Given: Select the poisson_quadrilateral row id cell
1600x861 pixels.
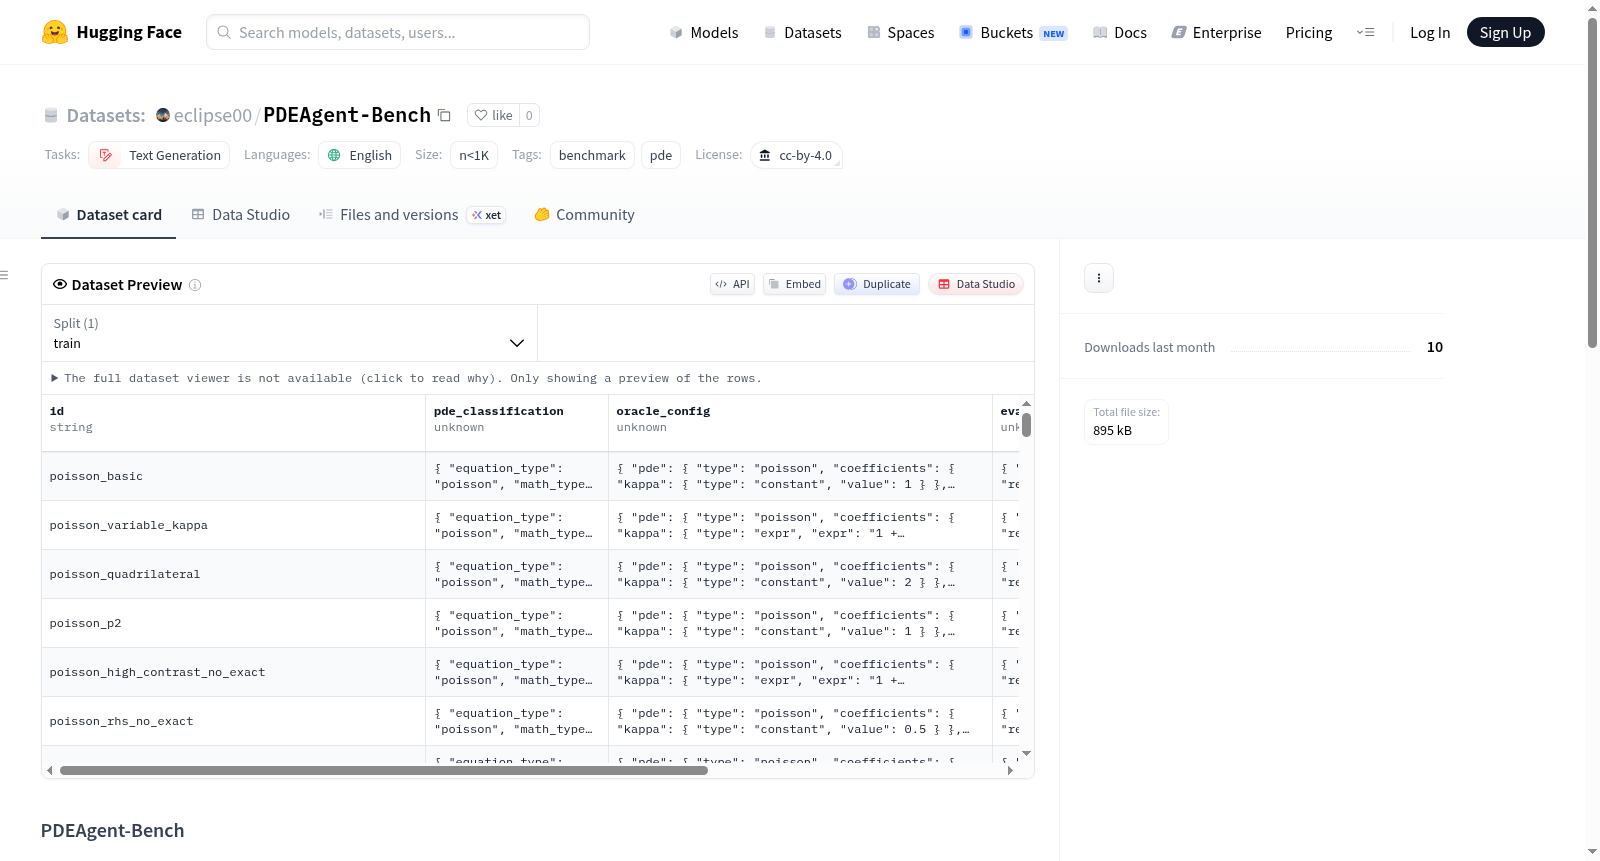Looking at the screenshot, I should (x=234, y=574).
